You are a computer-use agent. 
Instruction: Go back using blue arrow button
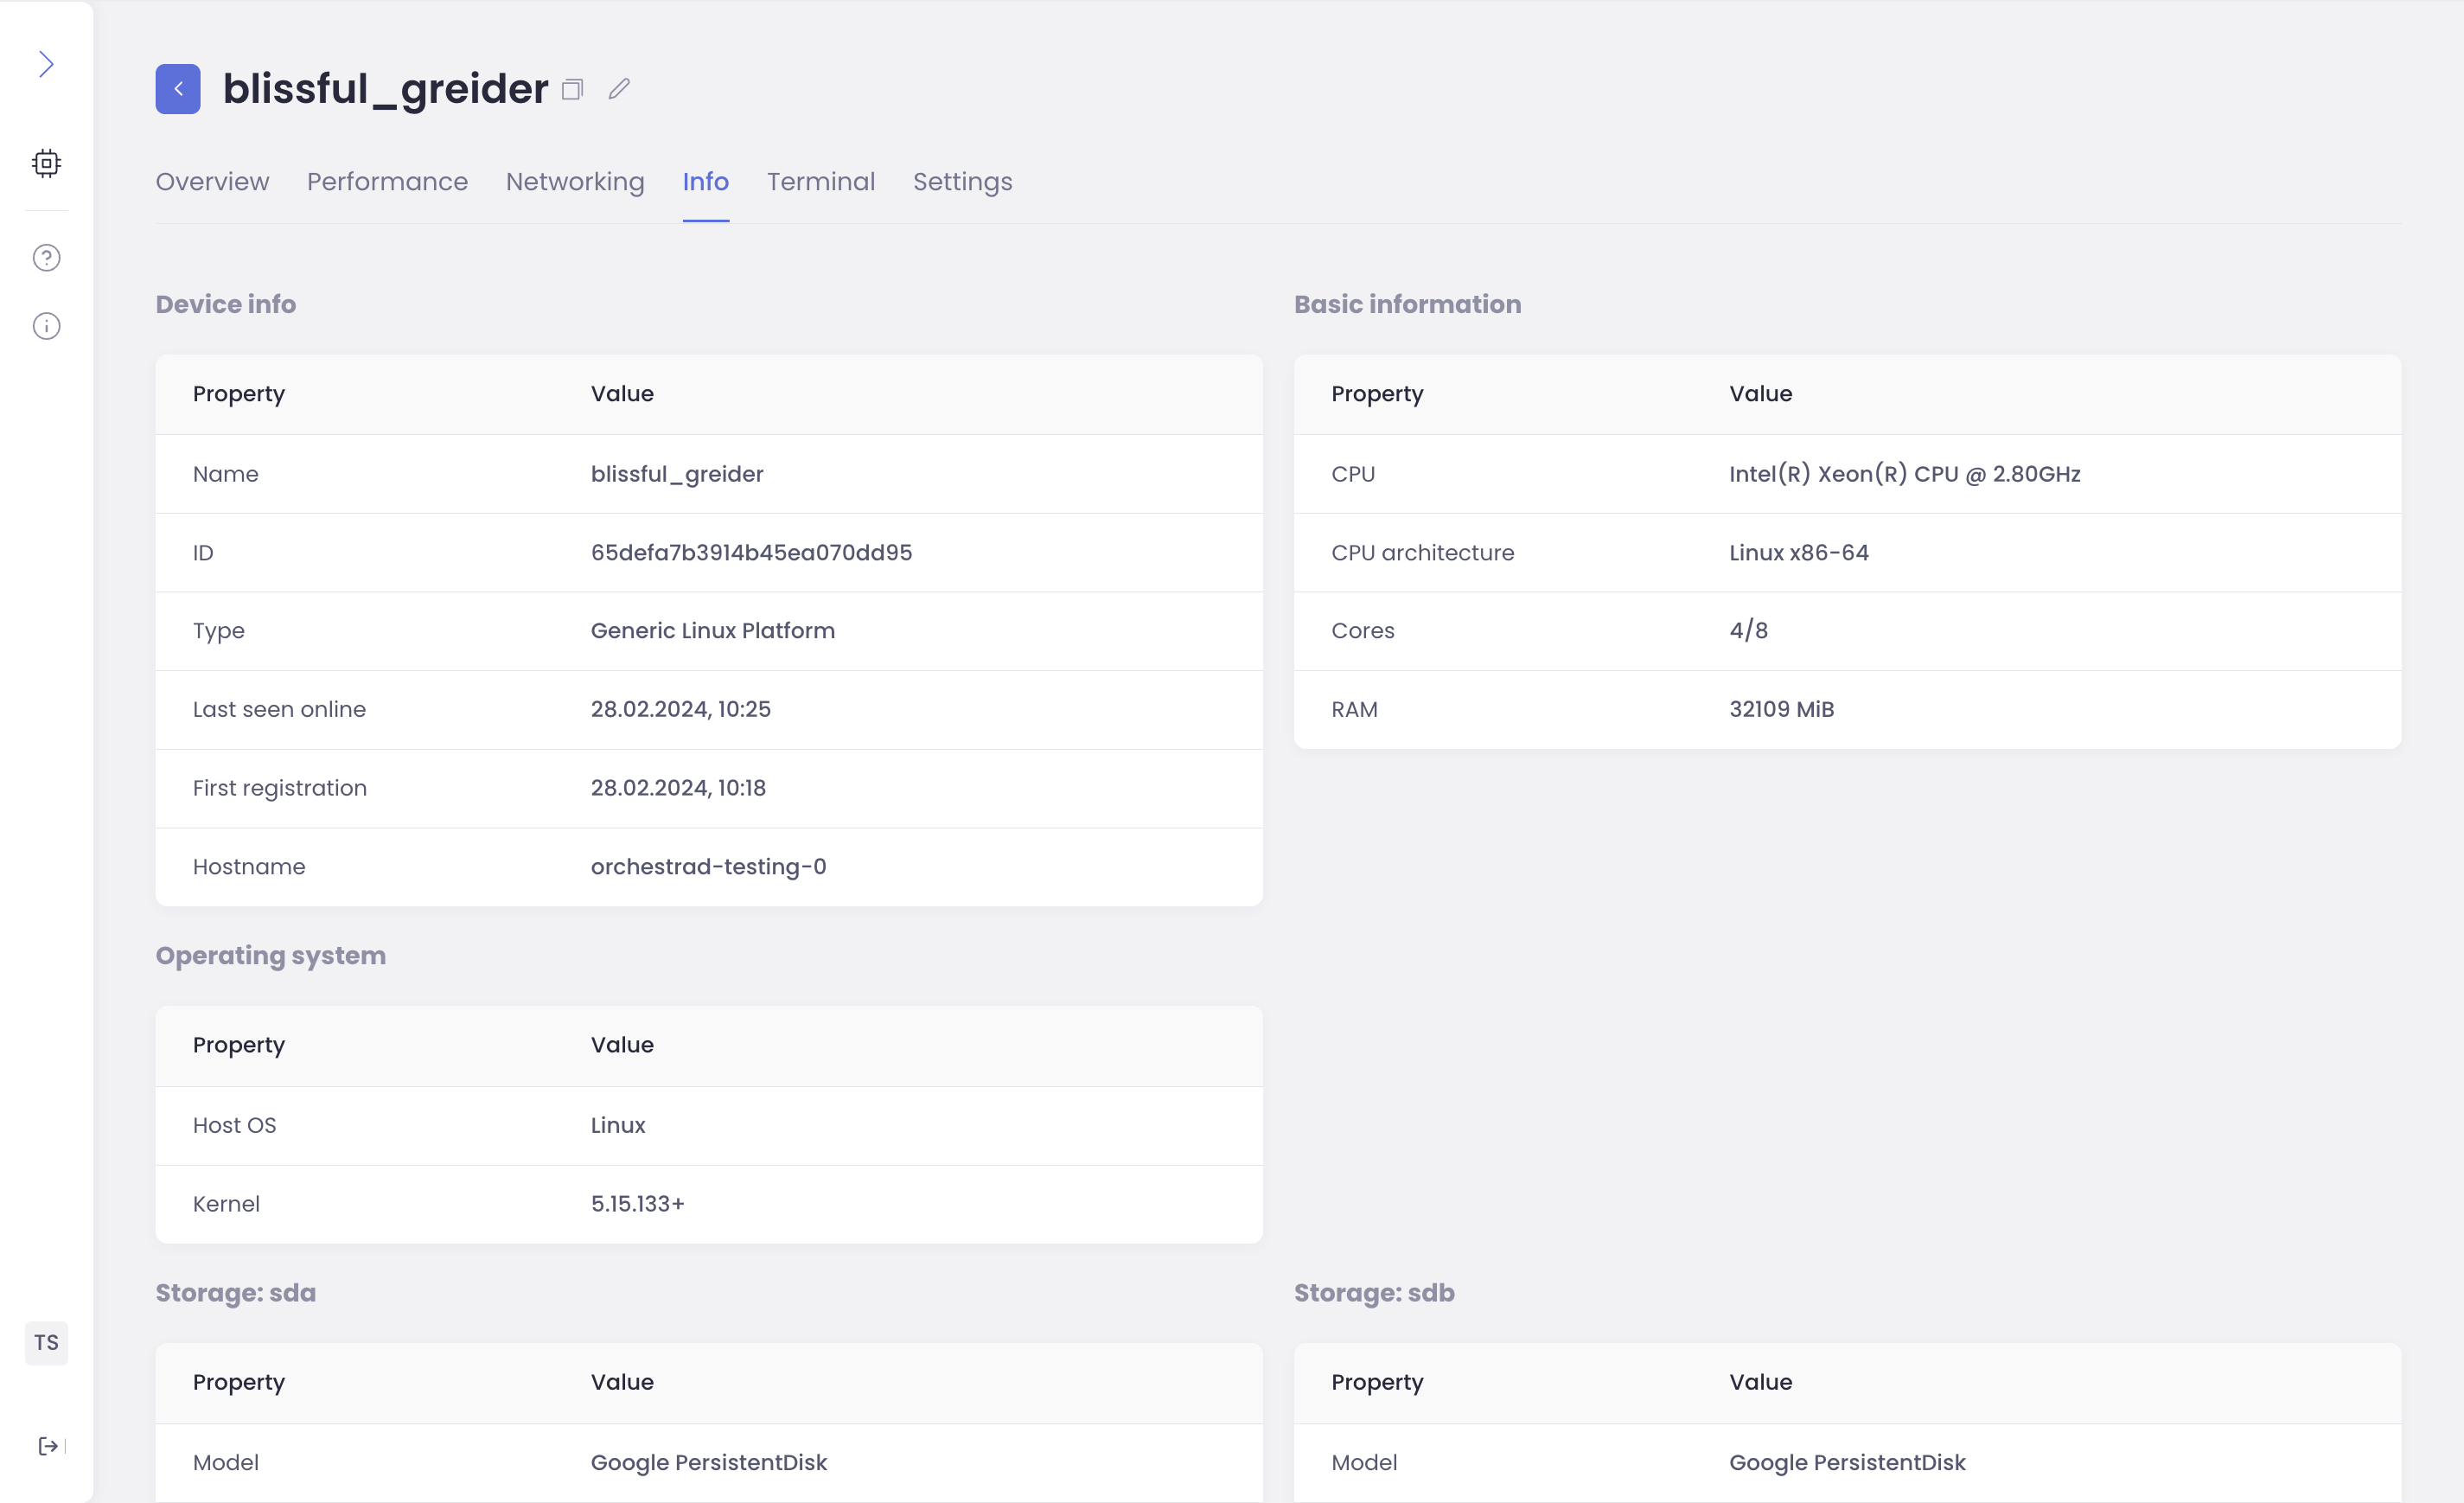click(178, 89)
